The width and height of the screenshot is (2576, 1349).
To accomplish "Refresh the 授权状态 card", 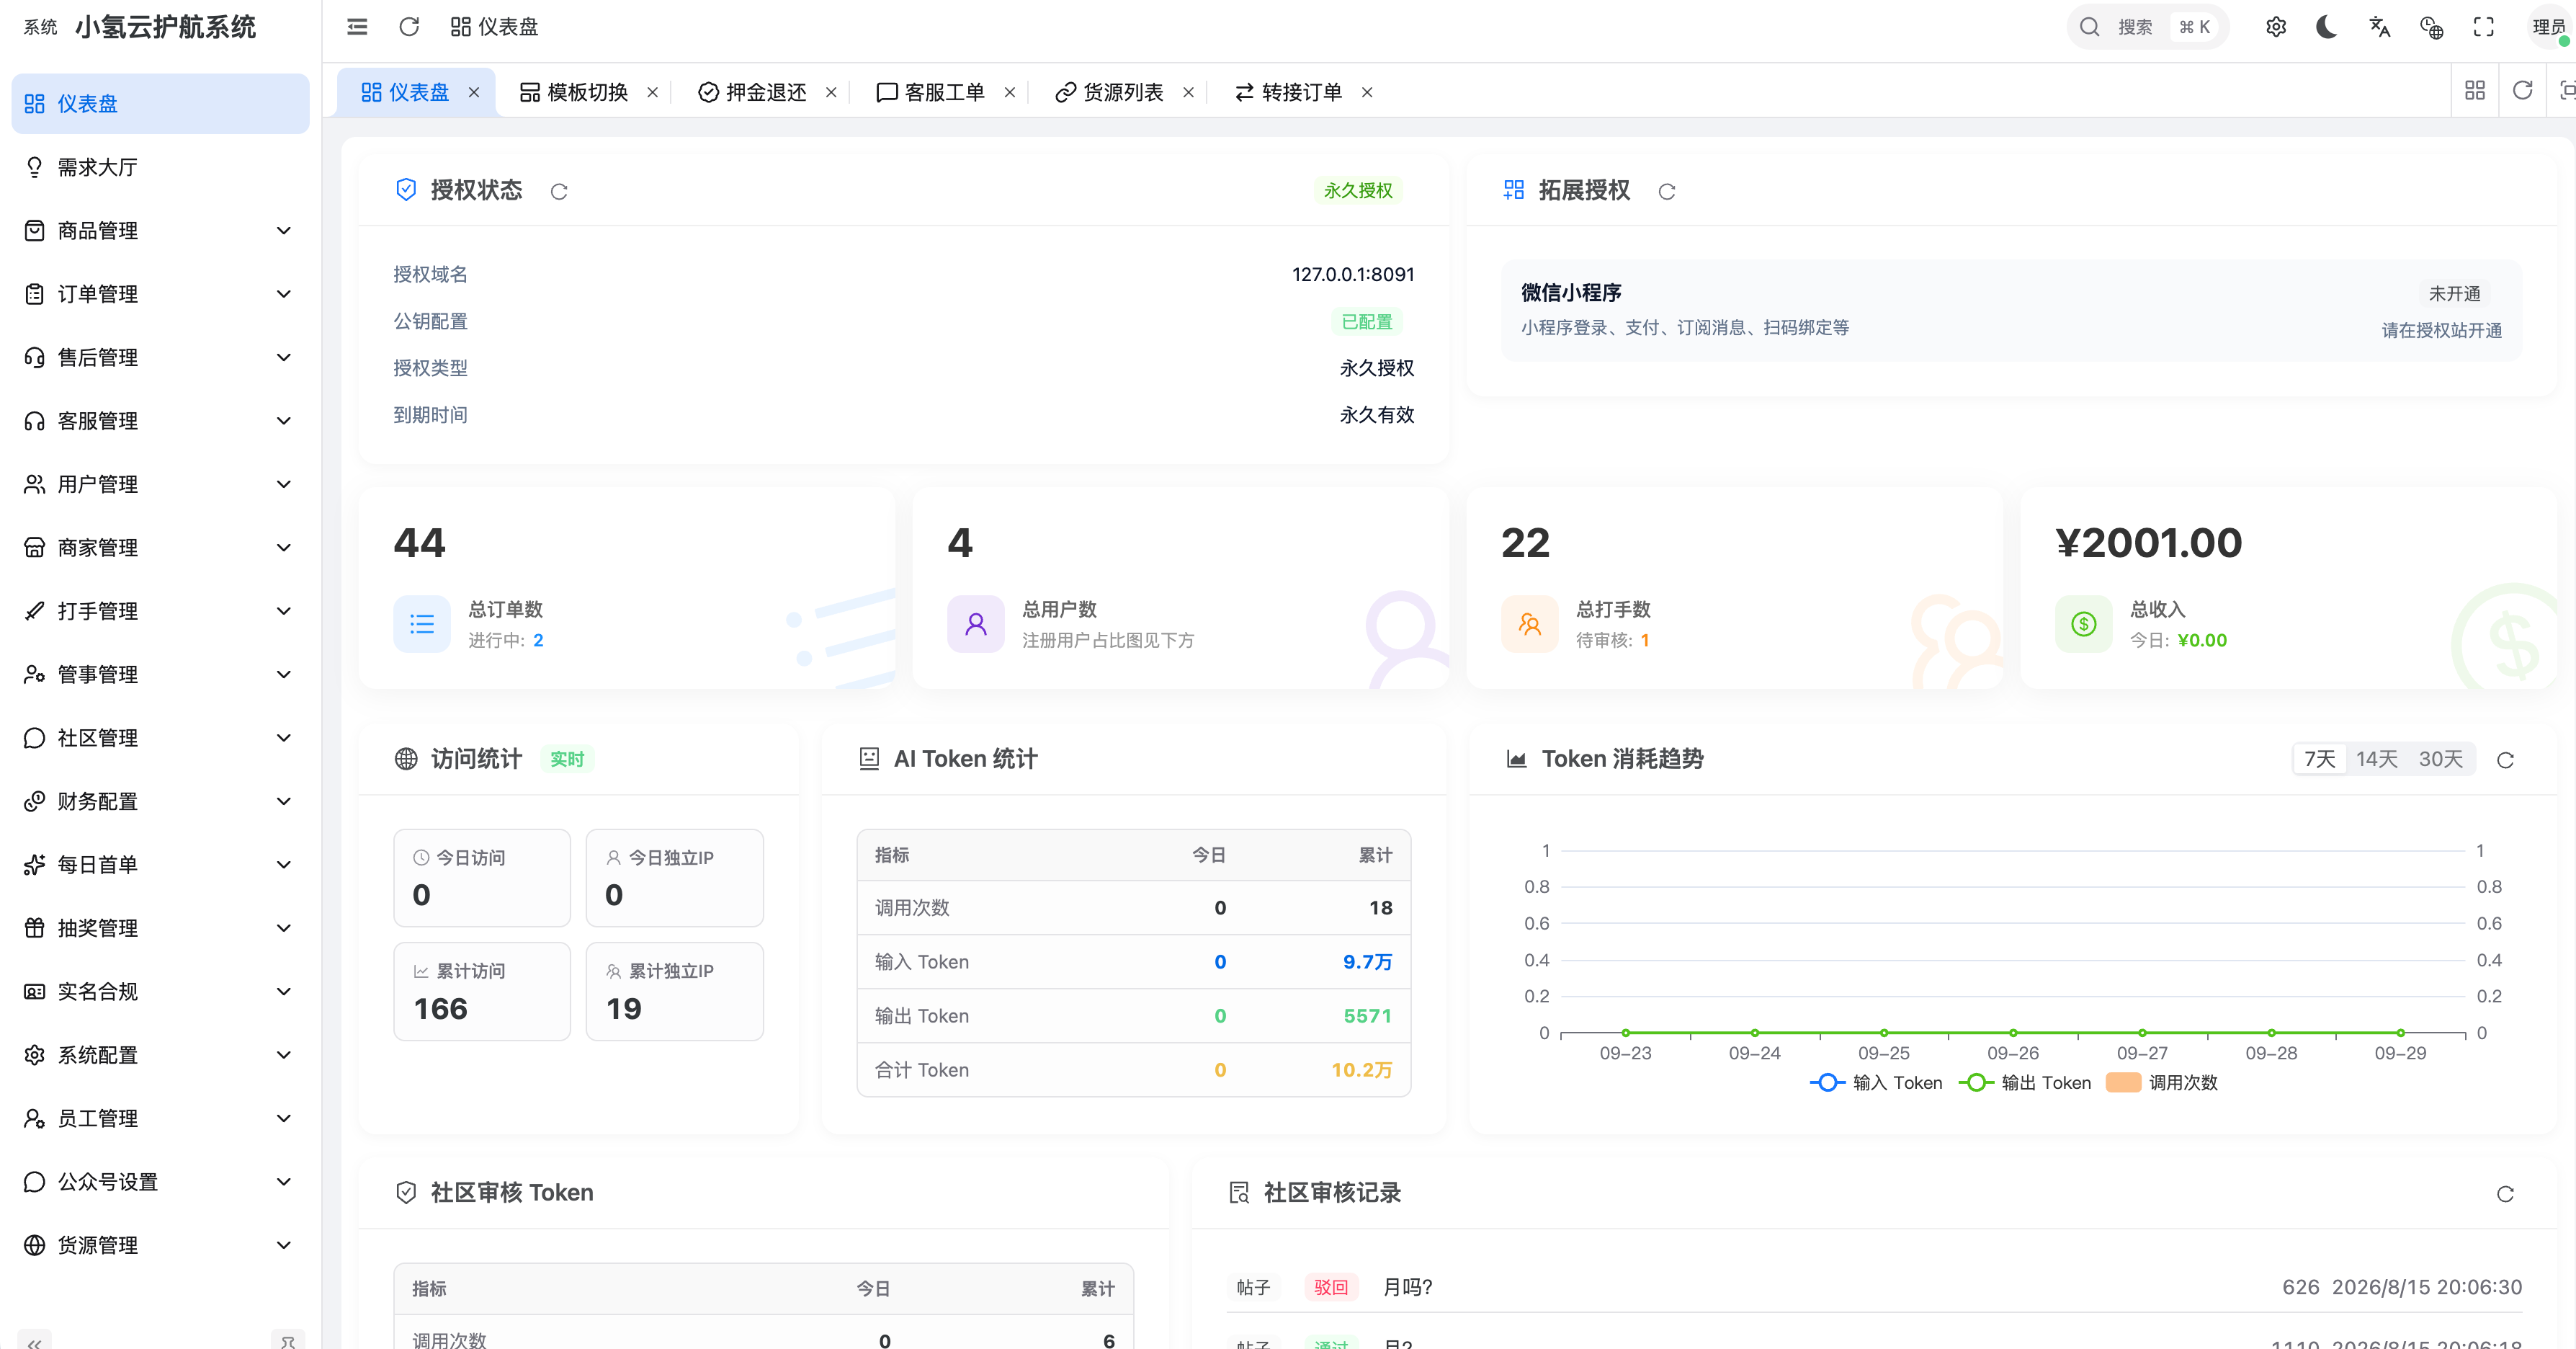I will click(559, 192).
